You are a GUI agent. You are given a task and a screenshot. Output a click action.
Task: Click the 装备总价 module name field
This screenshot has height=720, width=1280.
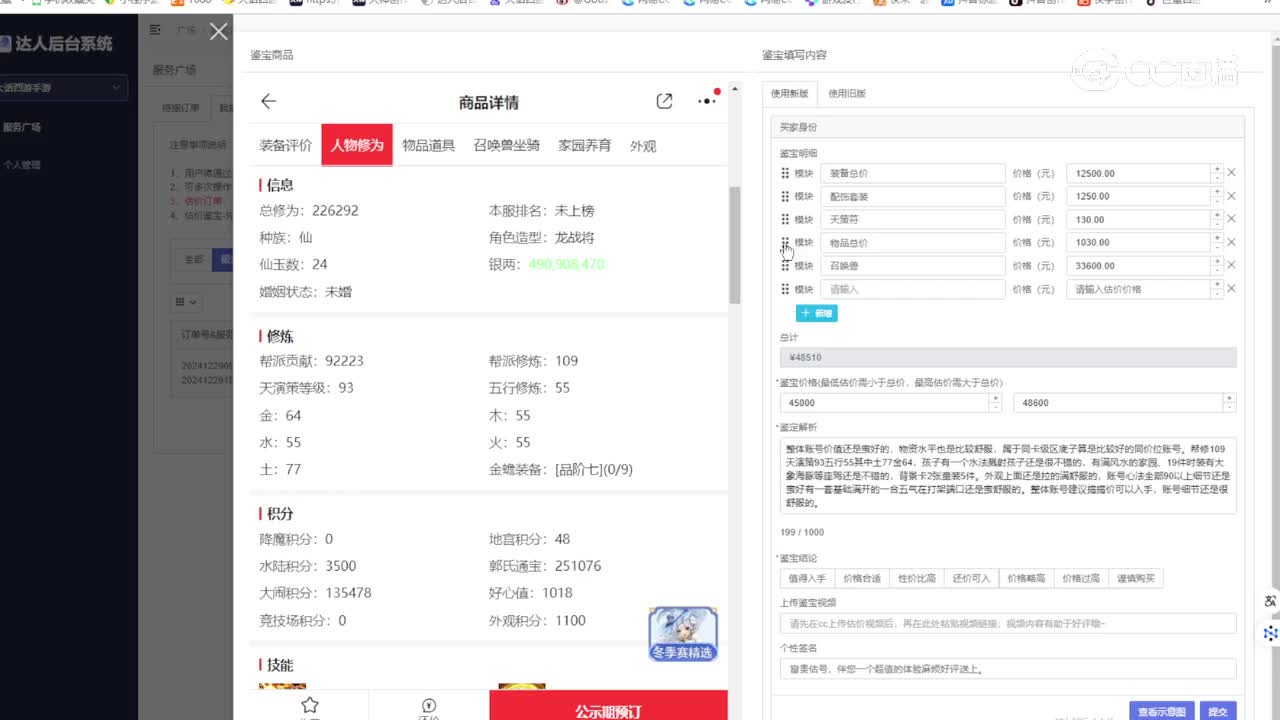click(x=912, y=173)
